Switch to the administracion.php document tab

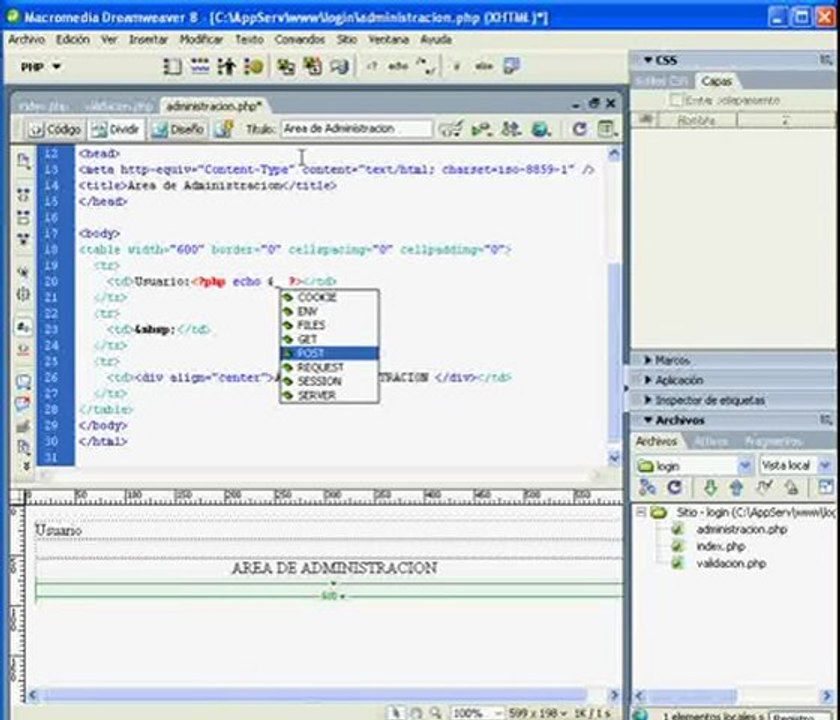click(x=214, y=106)
